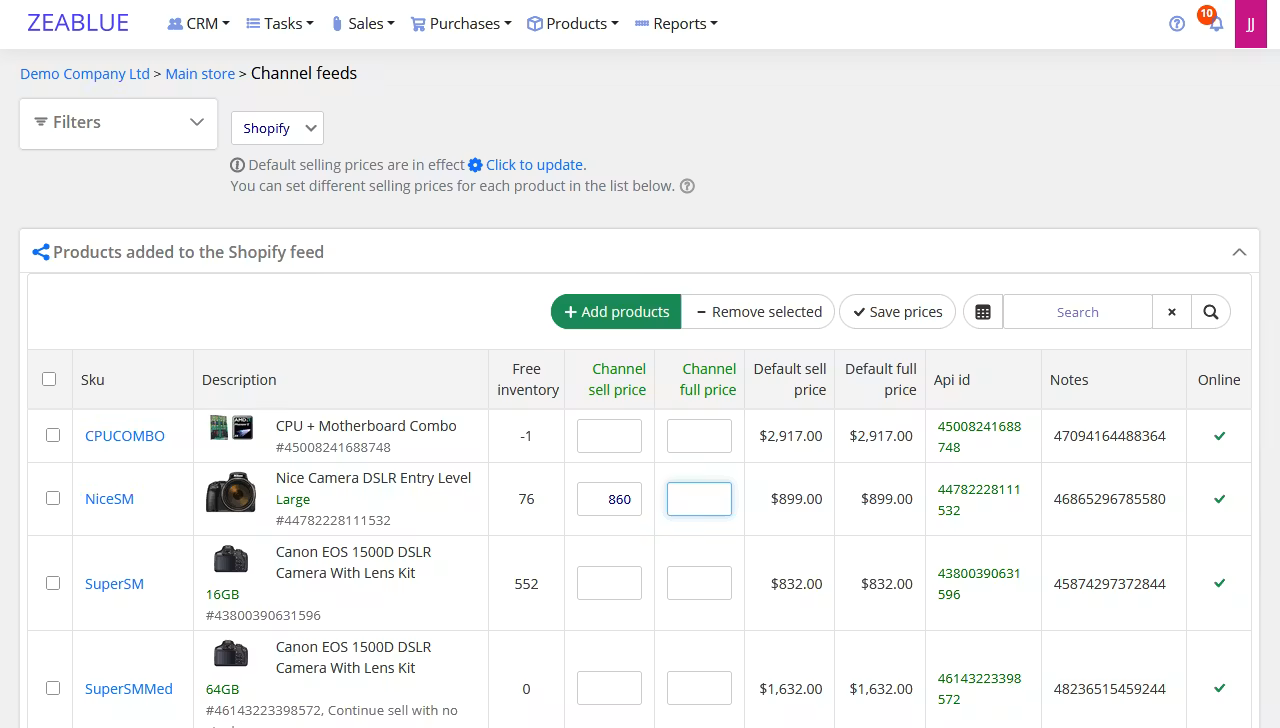Screen dimensions: 1280x728
Task: Open the Purchases menu
Action: tap(461, 24)
